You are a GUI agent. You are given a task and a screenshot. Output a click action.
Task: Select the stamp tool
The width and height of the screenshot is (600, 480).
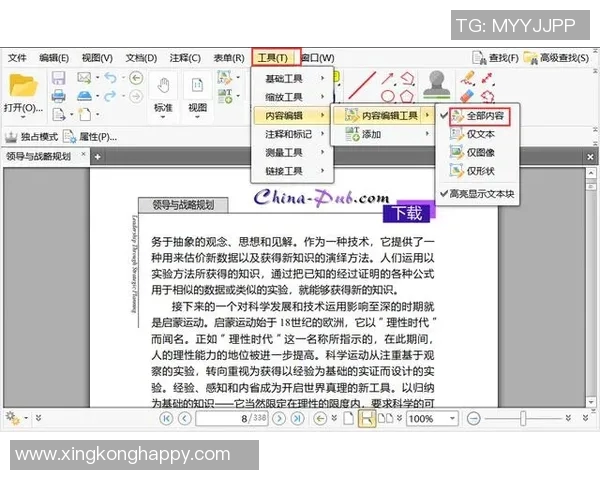[x=437, y=85]
